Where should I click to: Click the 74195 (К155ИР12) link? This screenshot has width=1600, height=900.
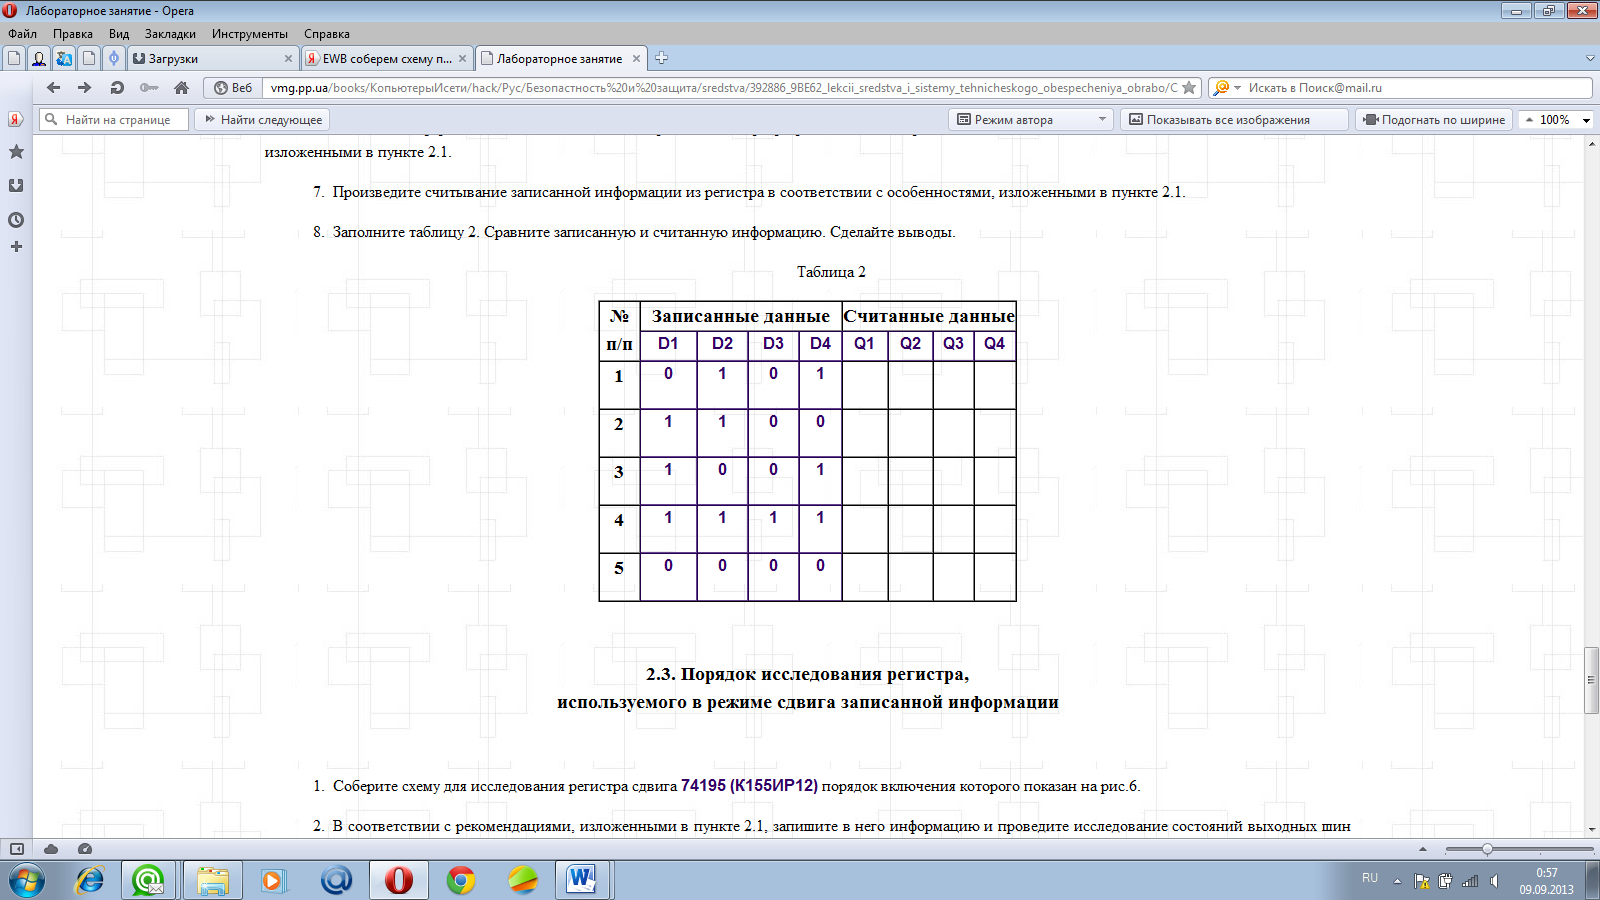point(749,786)
